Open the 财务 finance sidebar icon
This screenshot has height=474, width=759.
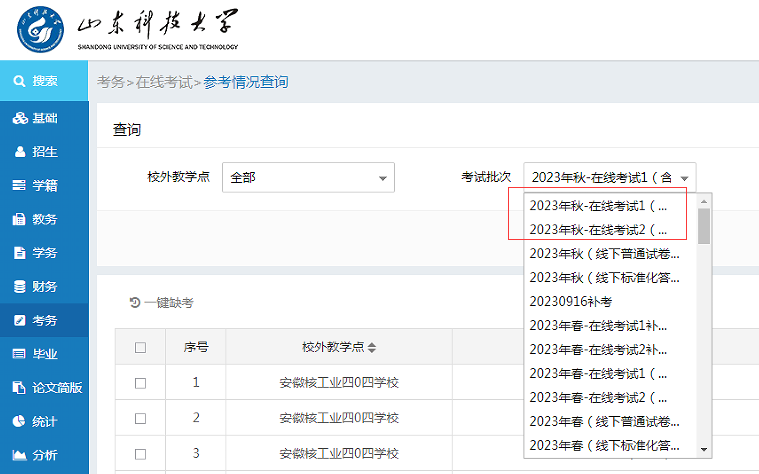point(19,286)
